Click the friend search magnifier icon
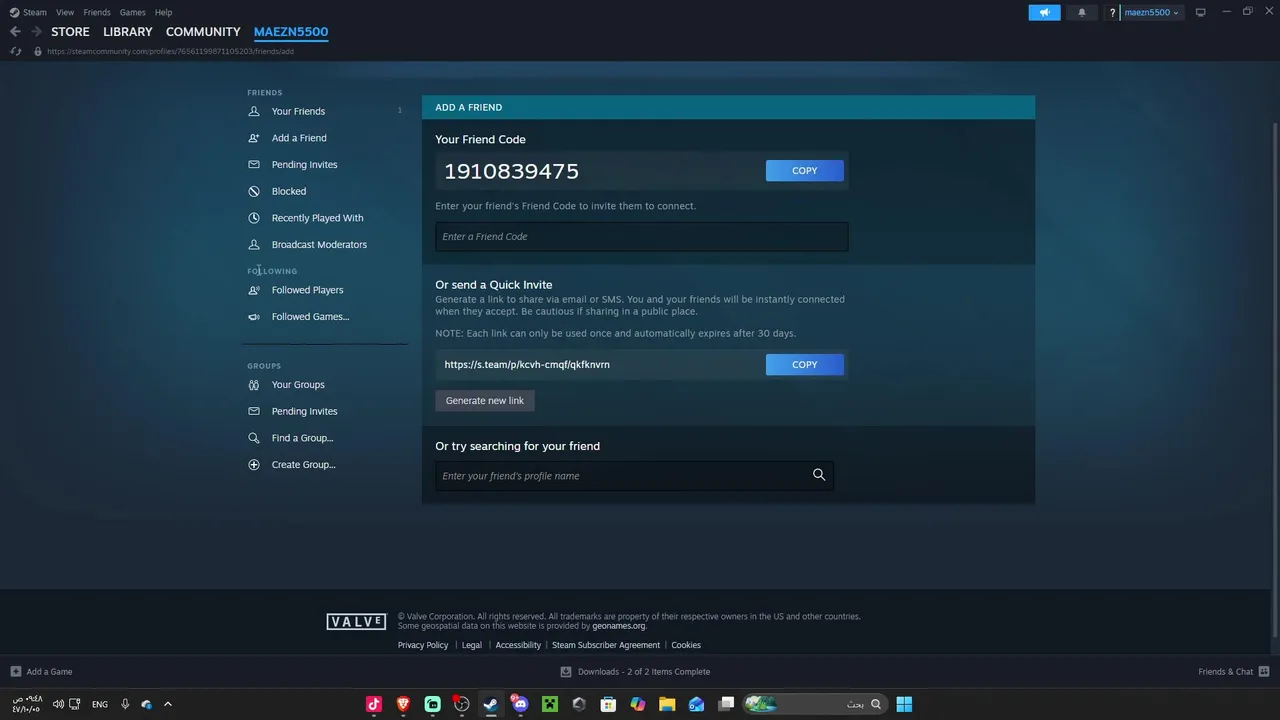The height and width of the screenshot is (720, 1280). tap(819, 475)
